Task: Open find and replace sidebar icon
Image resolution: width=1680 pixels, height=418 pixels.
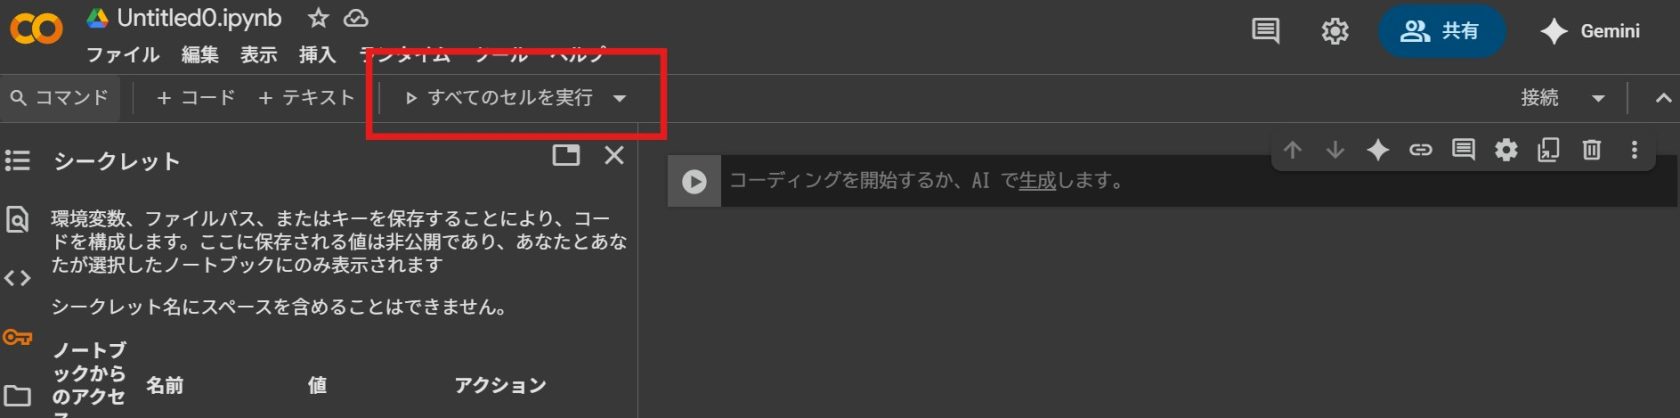Action: click(17, 219)
